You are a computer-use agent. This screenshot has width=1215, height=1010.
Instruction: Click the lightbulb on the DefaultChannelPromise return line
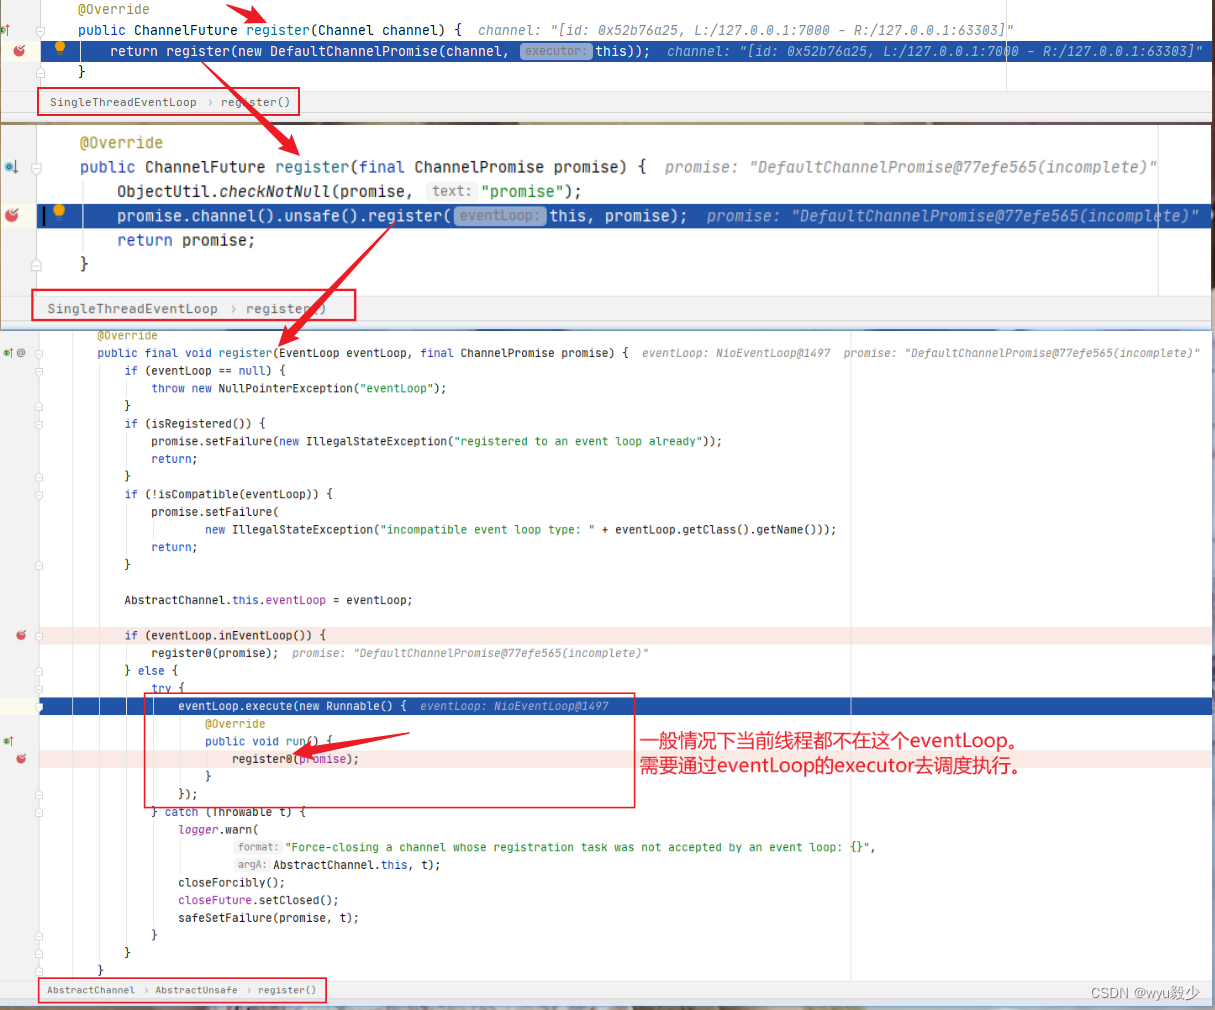[60, 47]
